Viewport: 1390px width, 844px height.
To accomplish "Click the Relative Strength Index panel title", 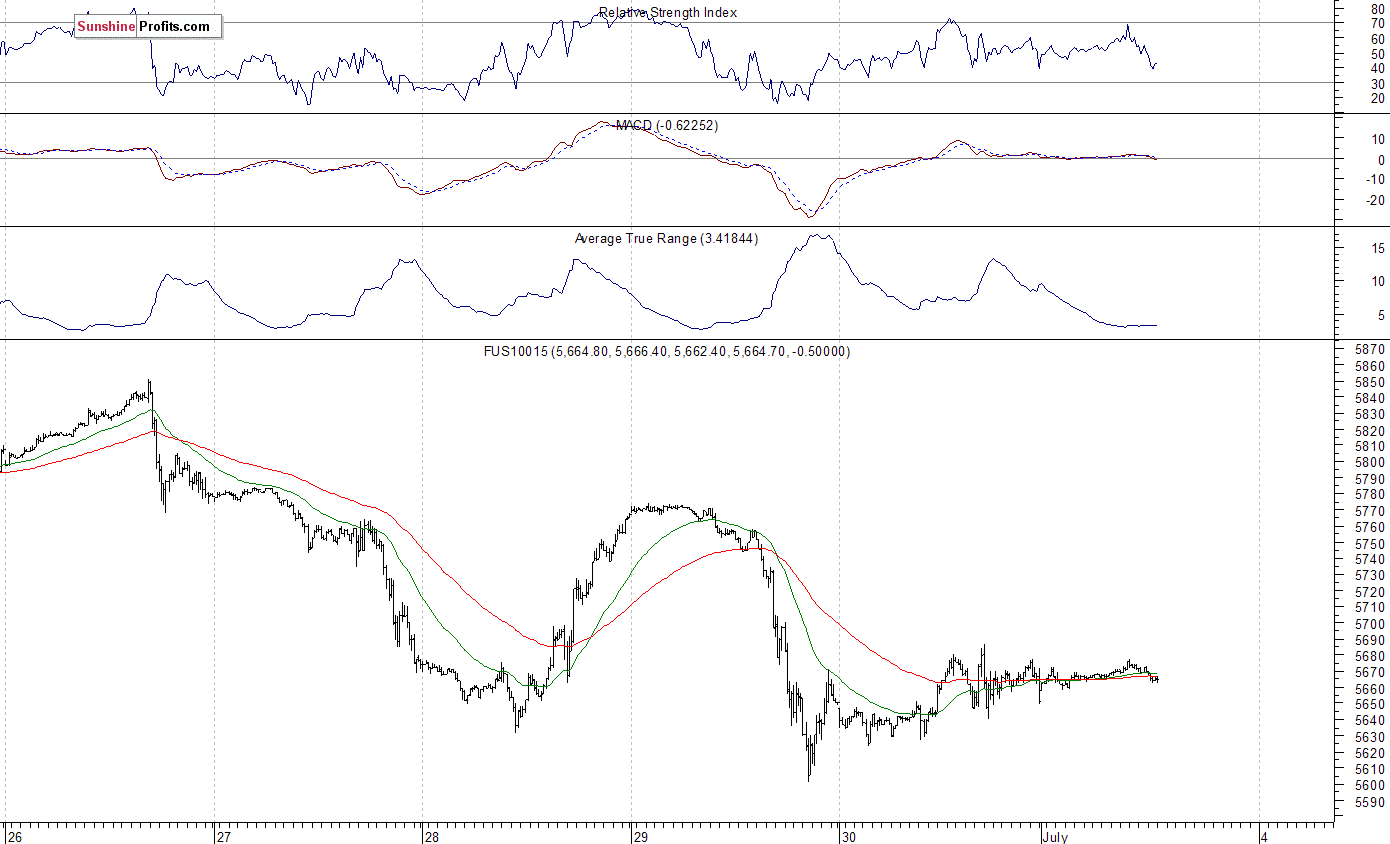I will point(668,13).
